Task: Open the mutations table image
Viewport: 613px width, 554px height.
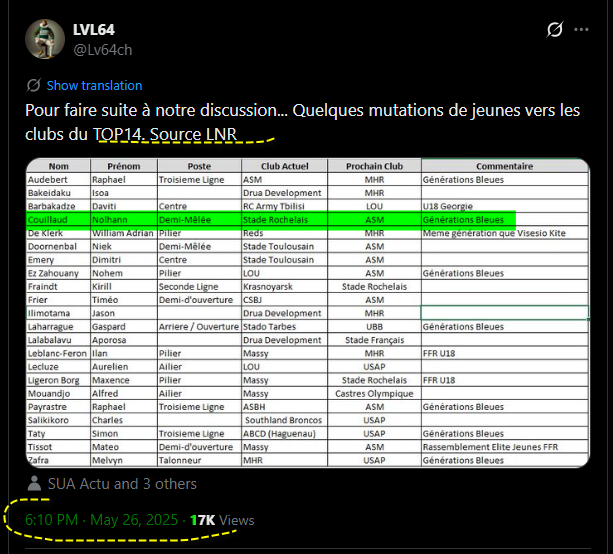Action: [308, 312]
